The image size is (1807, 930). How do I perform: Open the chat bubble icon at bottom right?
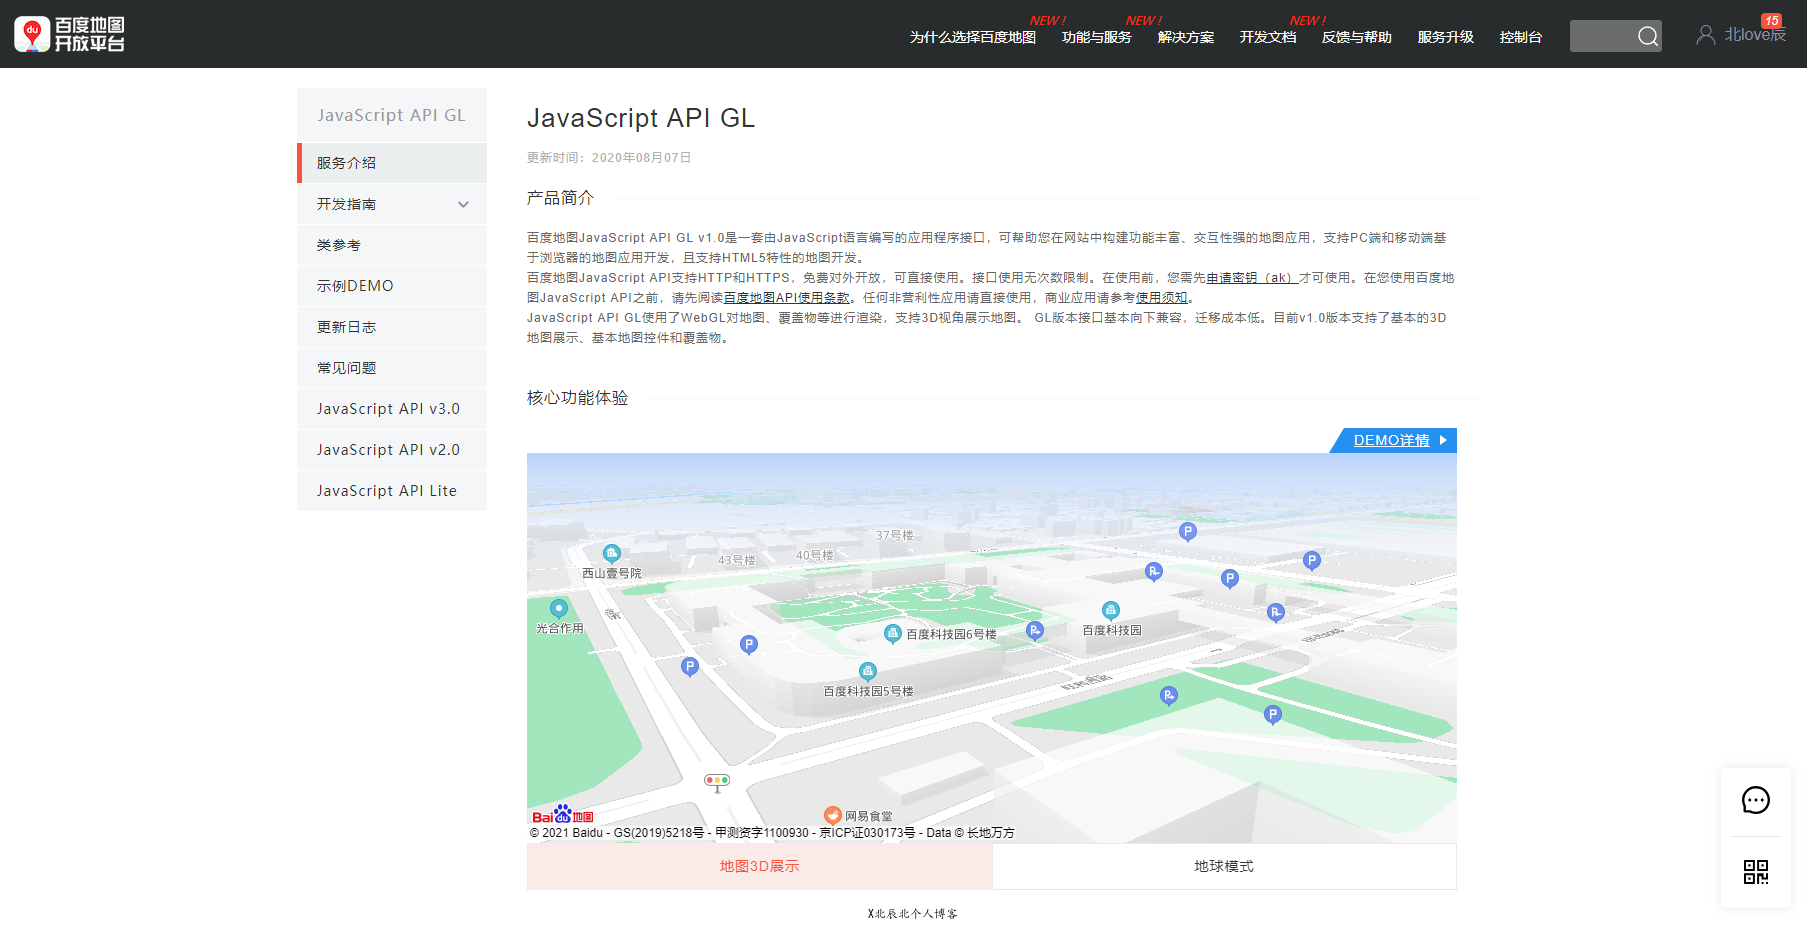pyautogui.click(x=1755, y=800)
